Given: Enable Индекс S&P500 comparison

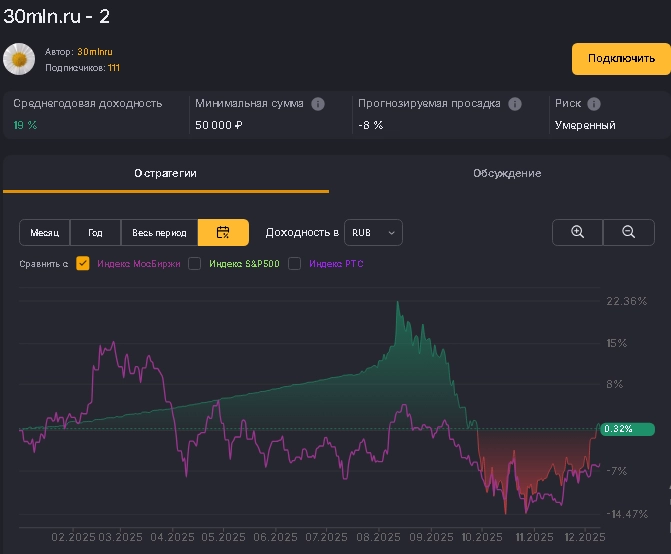Looking at the screenshot, I should point(195,263).
